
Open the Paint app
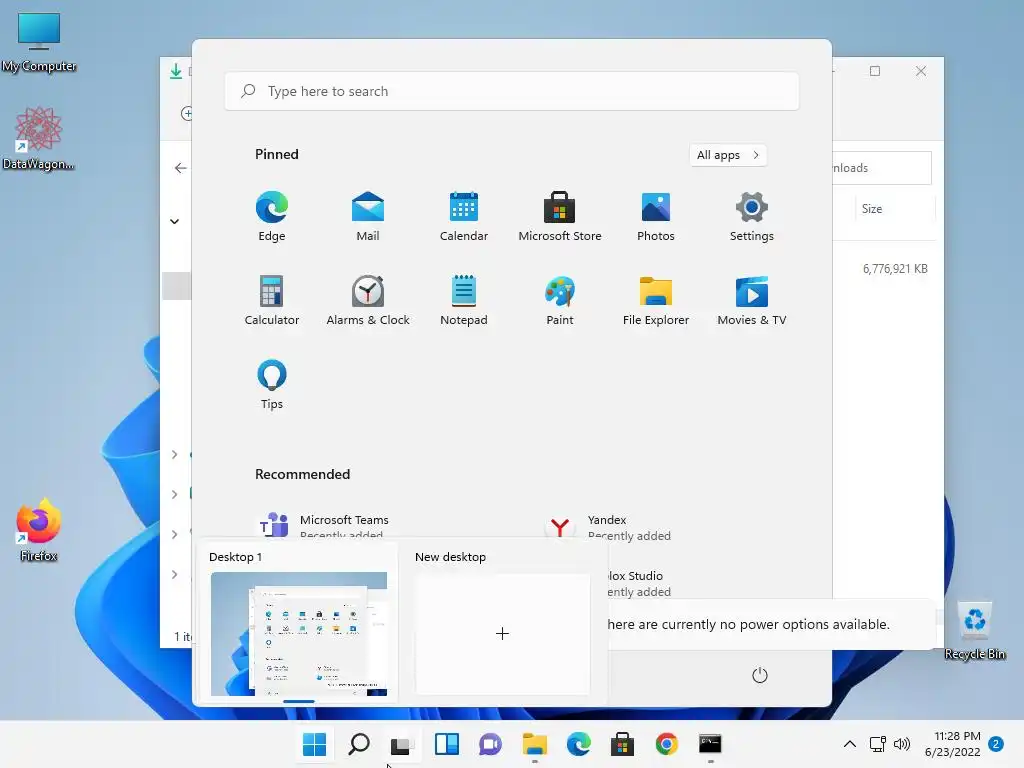pyautogui.click(x=560, y=300)
